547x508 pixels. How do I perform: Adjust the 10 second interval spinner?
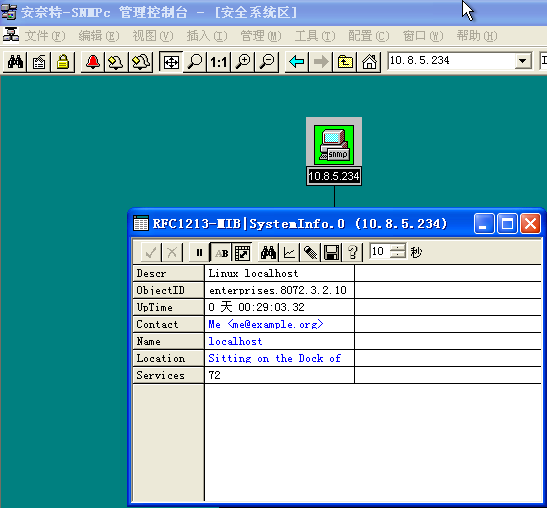pos(398,251)
